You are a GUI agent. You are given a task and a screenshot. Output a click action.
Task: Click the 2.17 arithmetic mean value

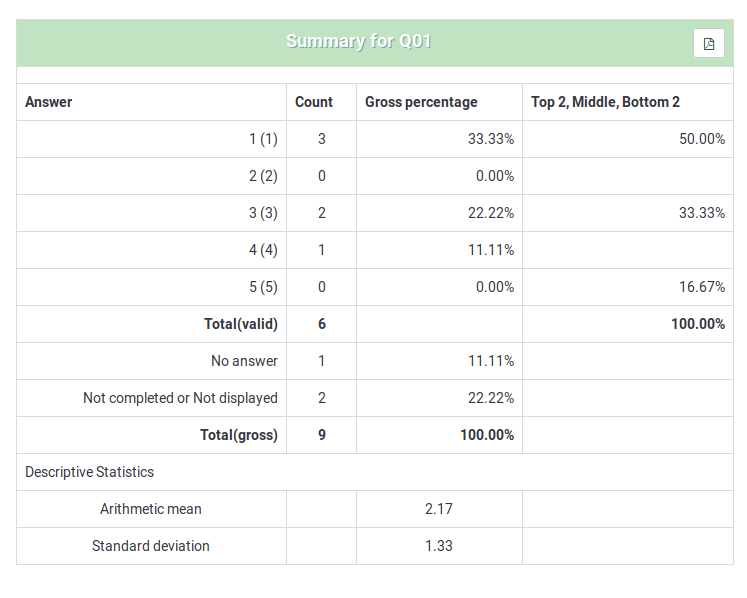click(x=439, y=509)
